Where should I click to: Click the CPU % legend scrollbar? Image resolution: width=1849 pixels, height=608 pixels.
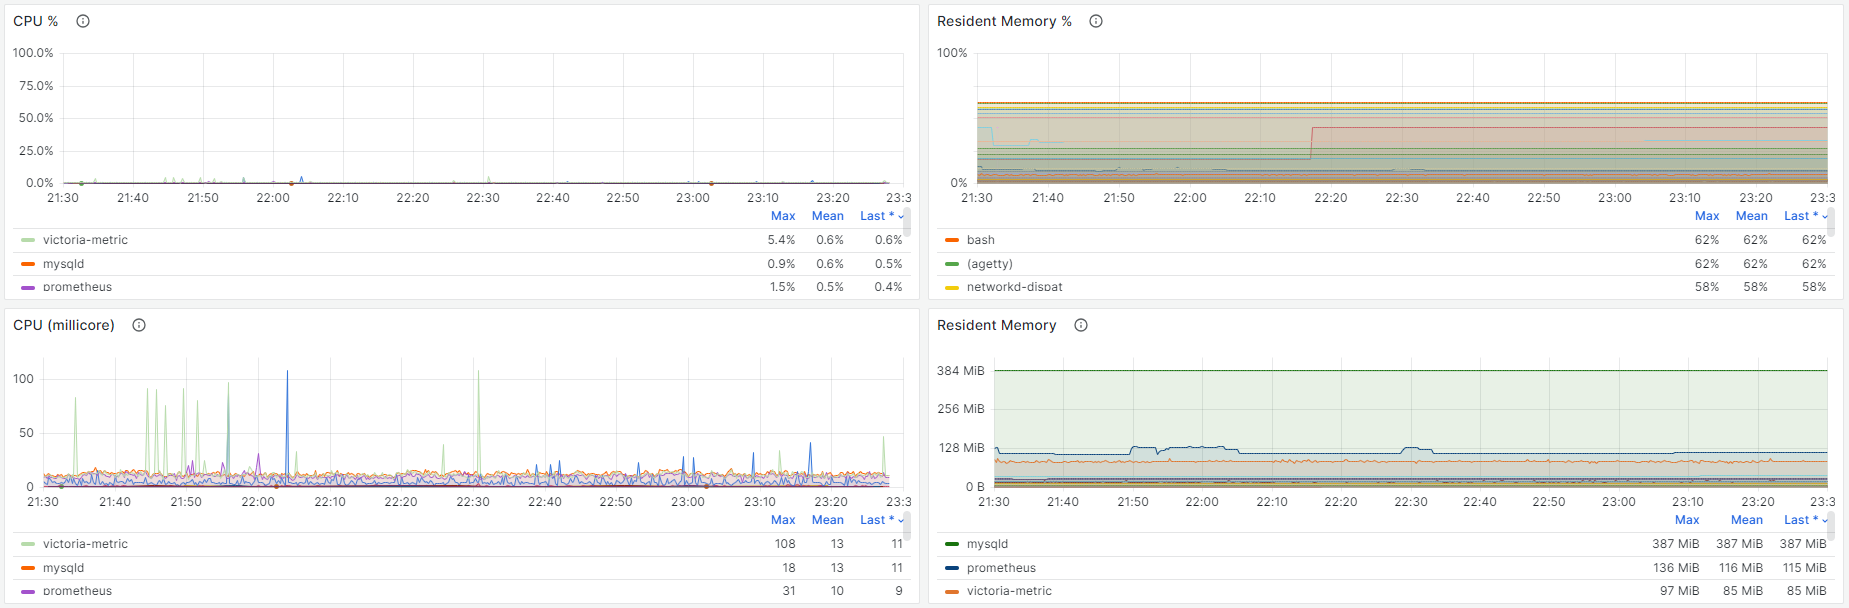click(x=907, y=224)
